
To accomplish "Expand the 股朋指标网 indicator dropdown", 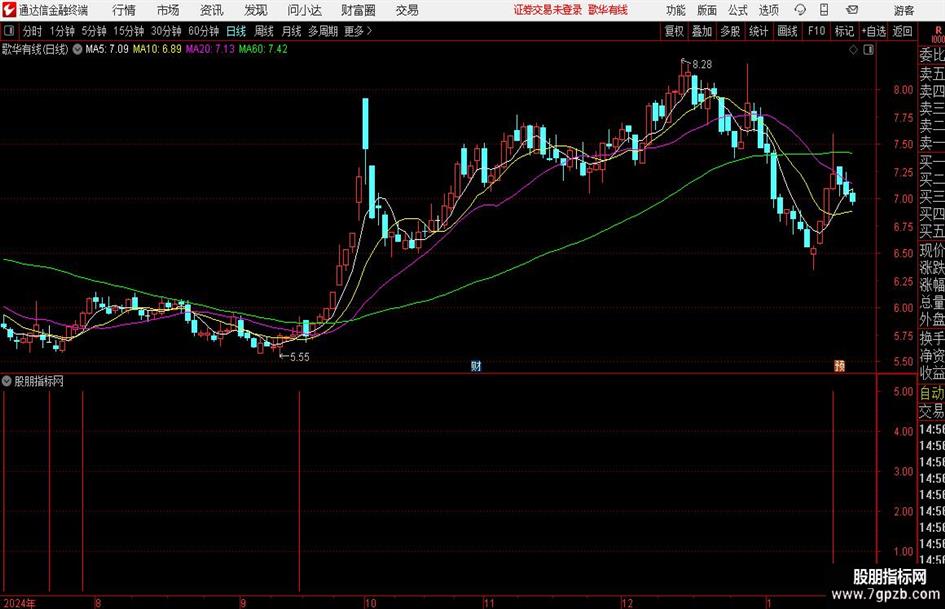I will (x=7, y=381).
